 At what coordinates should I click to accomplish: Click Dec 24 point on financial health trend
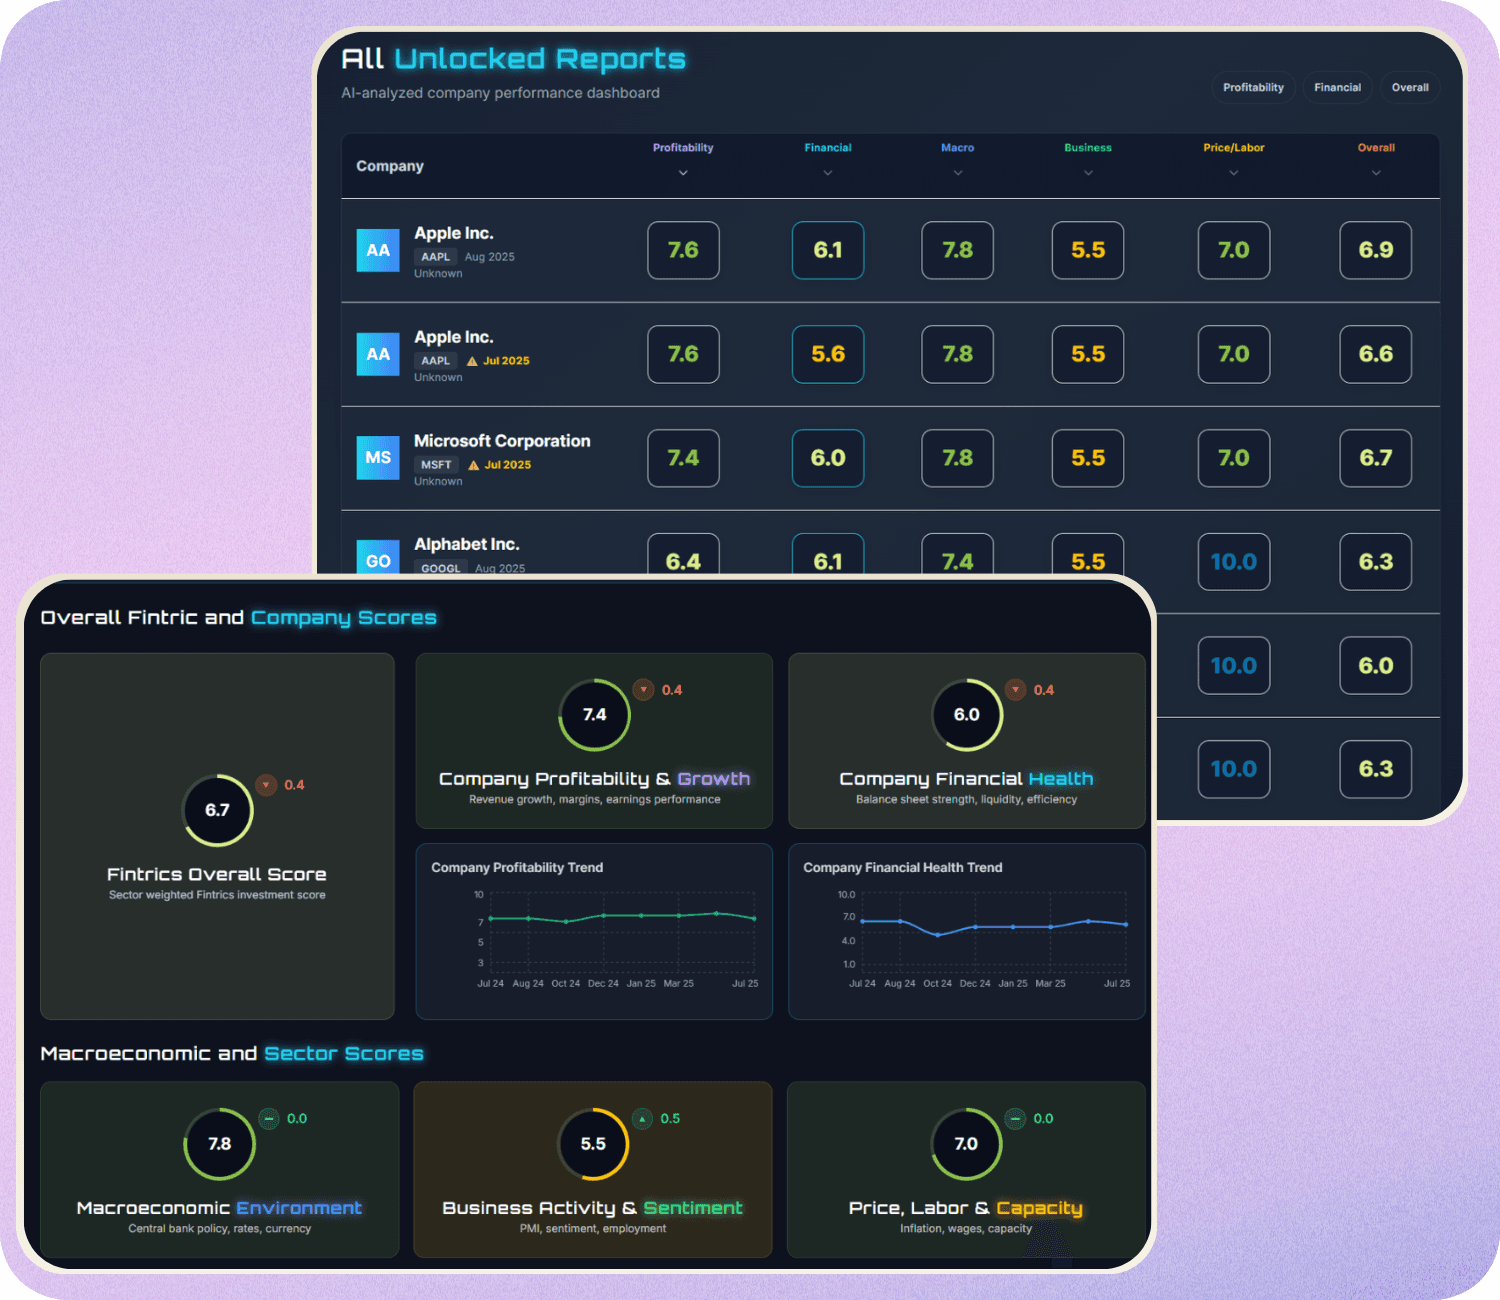[x=975, y=927]
